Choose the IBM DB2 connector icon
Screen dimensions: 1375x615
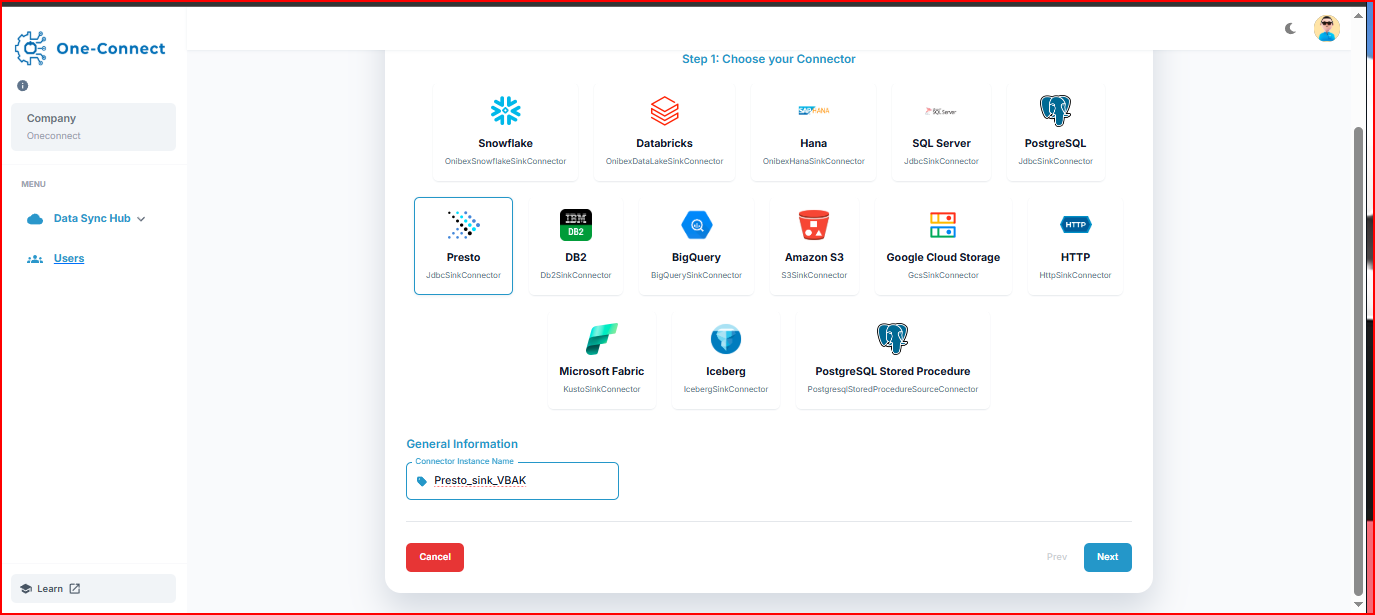[x=576, y=224]
